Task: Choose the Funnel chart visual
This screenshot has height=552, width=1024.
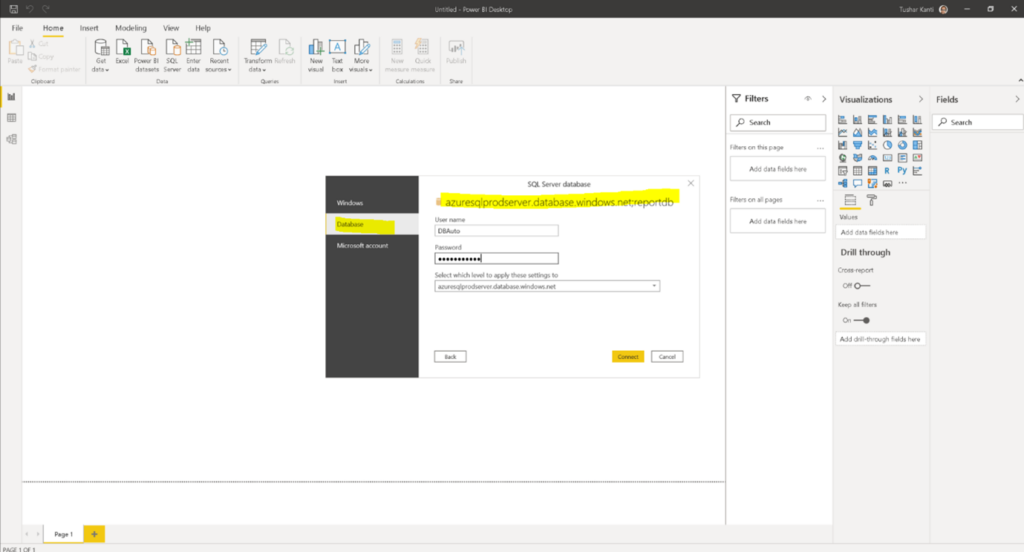Action: pyautogui.click(x=857, y=145)
